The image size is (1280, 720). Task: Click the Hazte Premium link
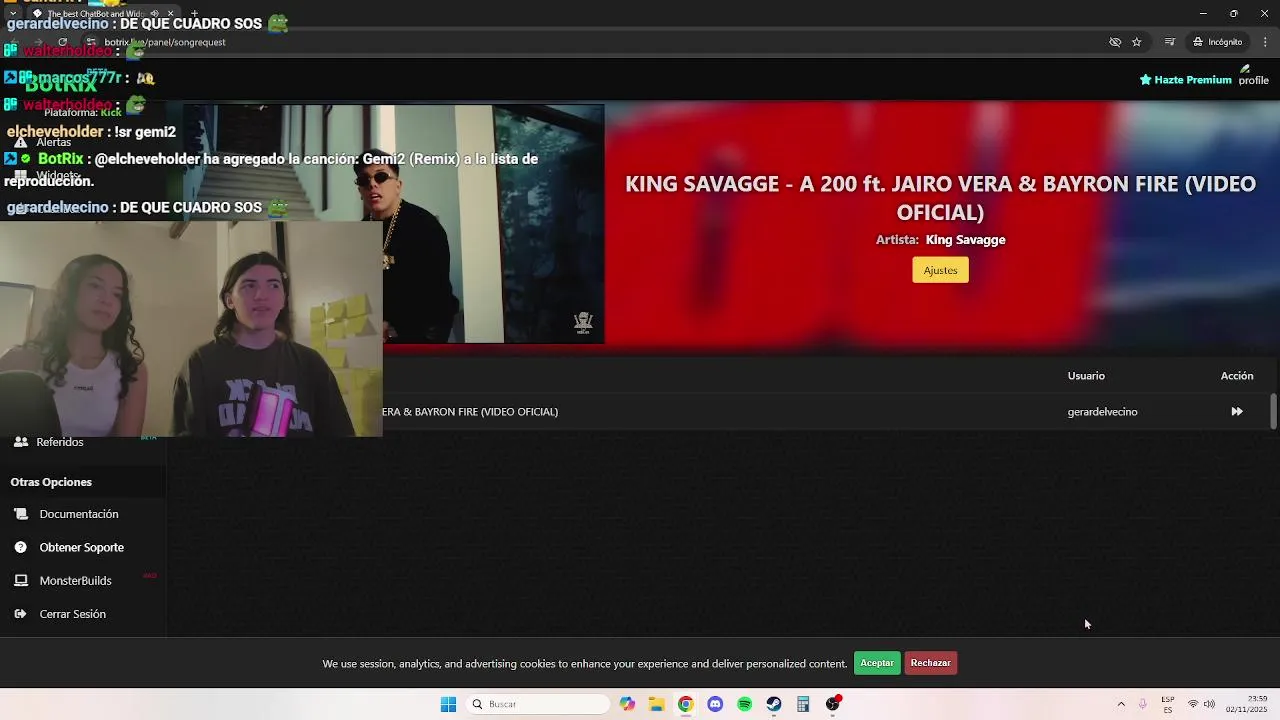pyautogui.click(x=1185, y=80)
